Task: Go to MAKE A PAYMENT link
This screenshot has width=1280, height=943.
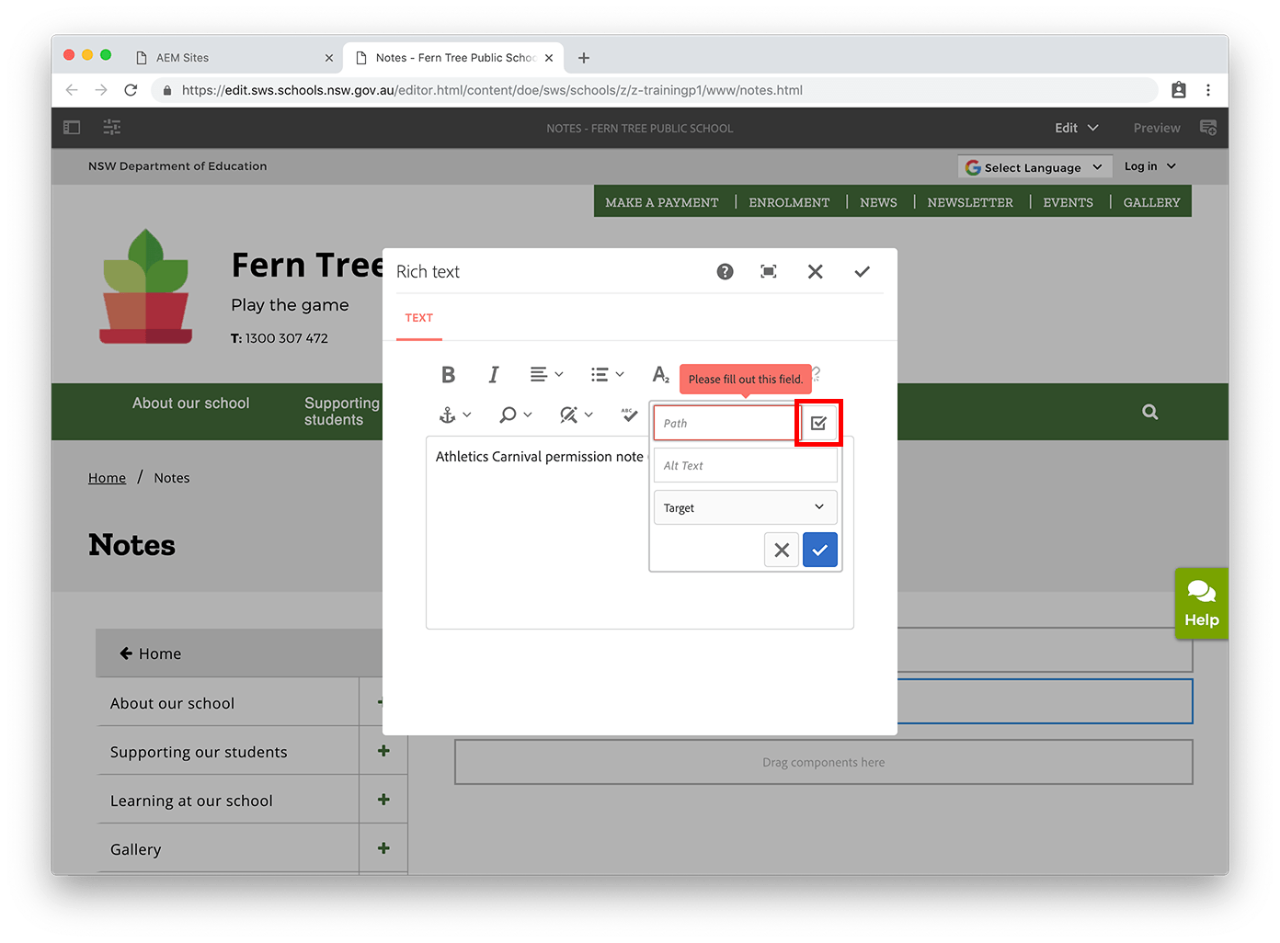Action: point(662,202)
